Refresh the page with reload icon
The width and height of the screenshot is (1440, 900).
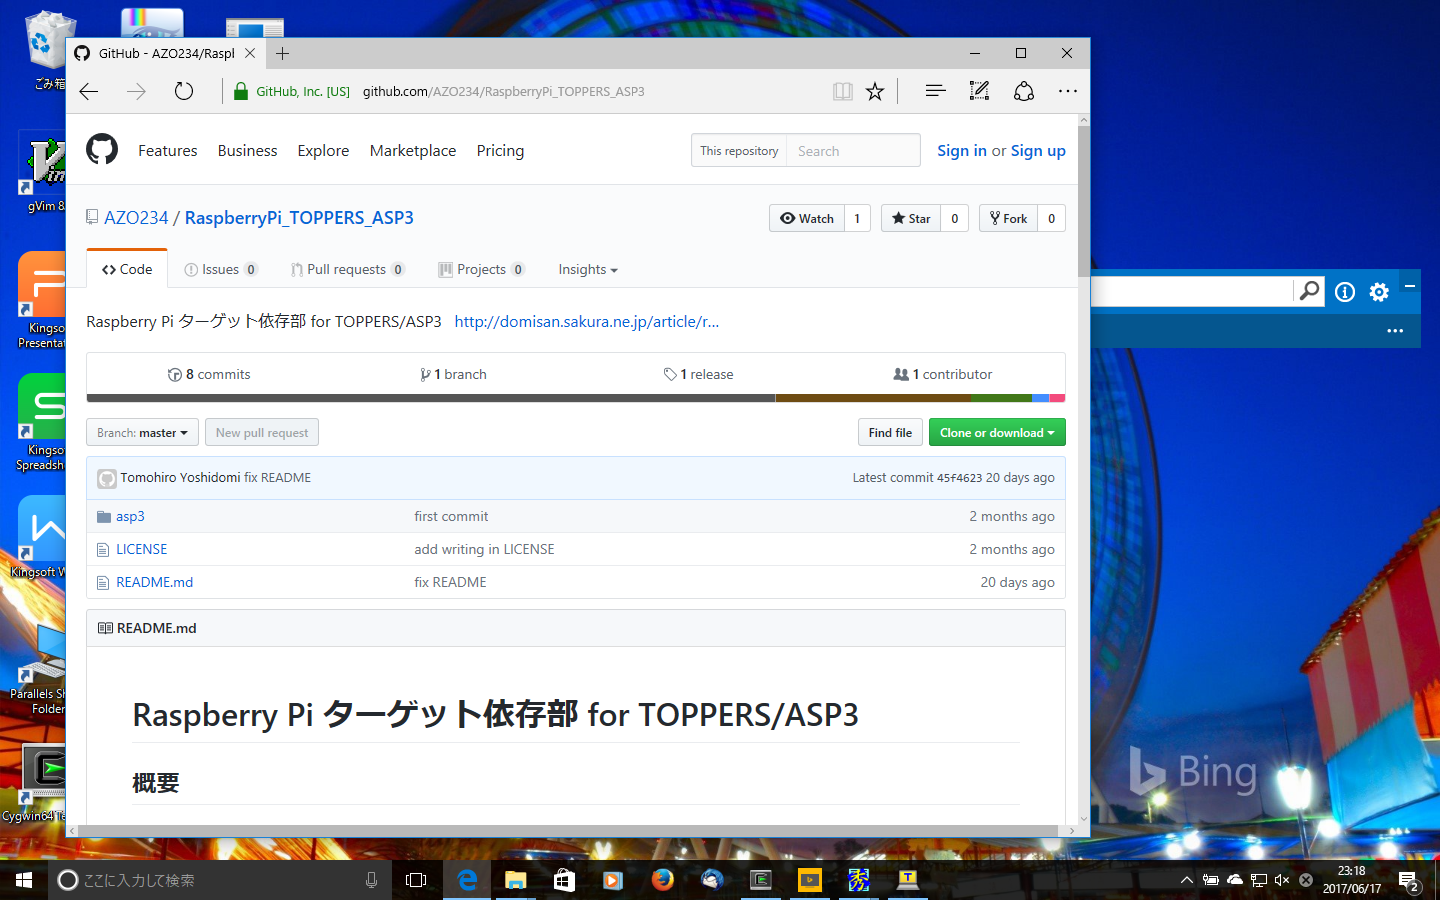[184, 92]
